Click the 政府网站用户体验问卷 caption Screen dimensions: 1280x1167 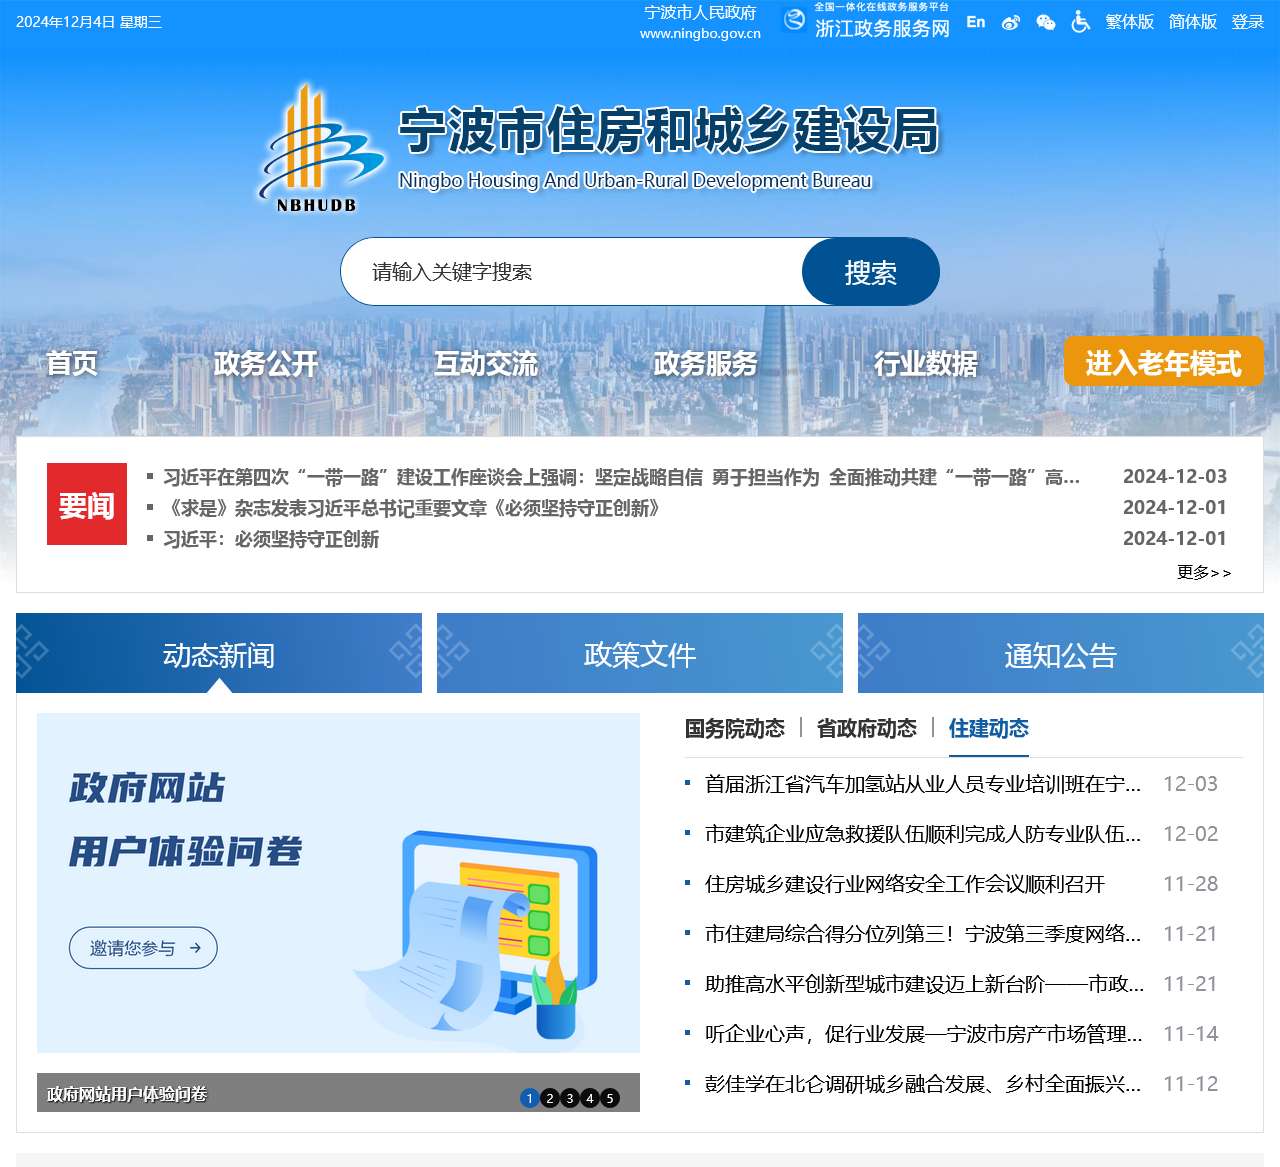127,1094
